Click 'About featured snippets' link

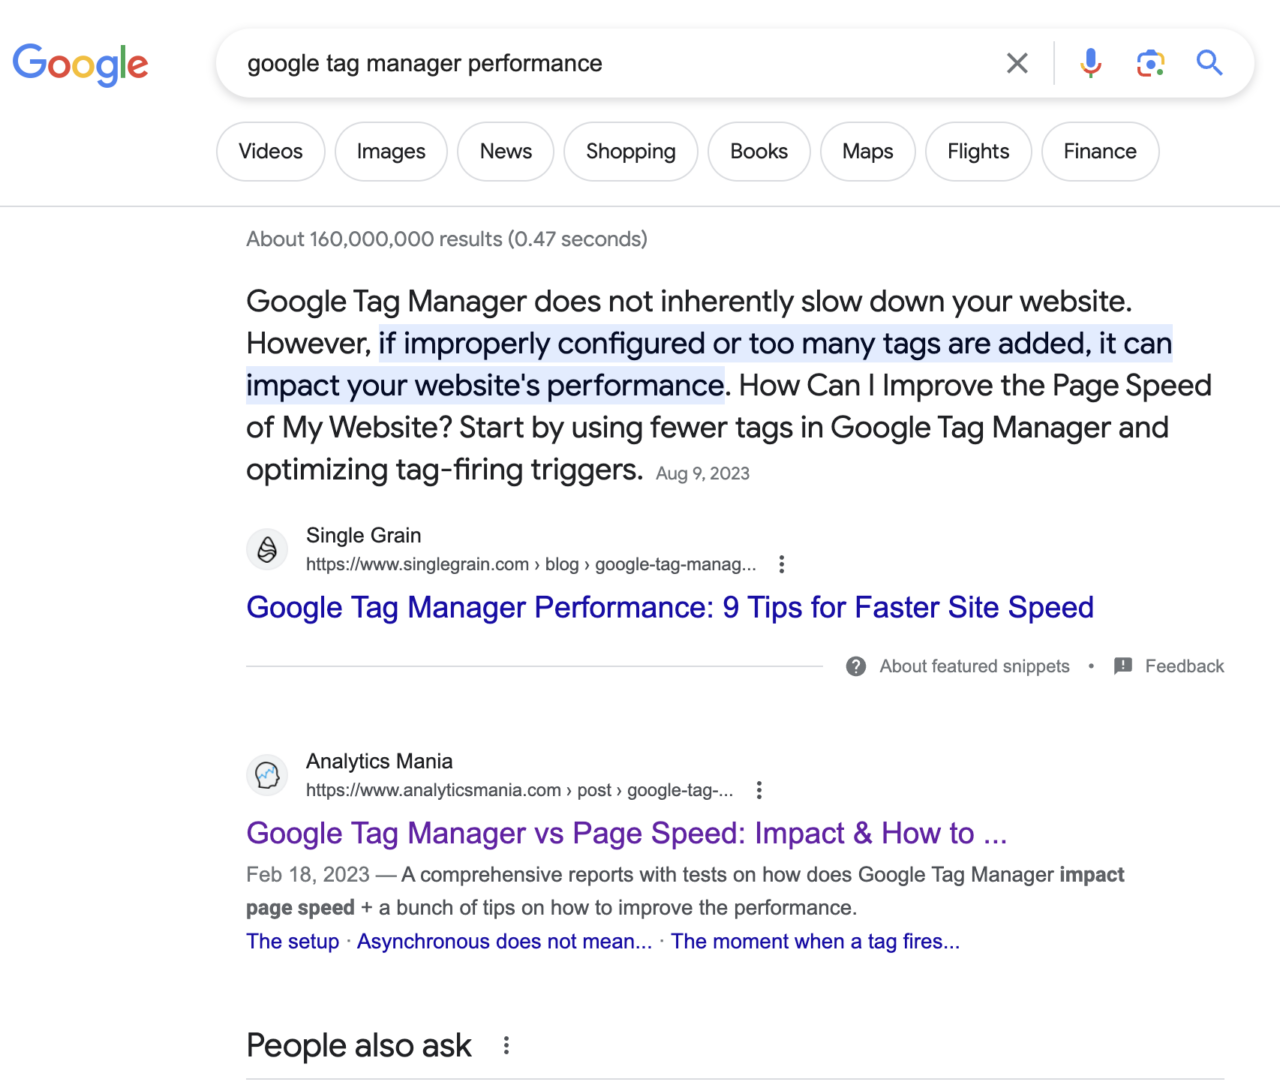click(x=974, y=666)
